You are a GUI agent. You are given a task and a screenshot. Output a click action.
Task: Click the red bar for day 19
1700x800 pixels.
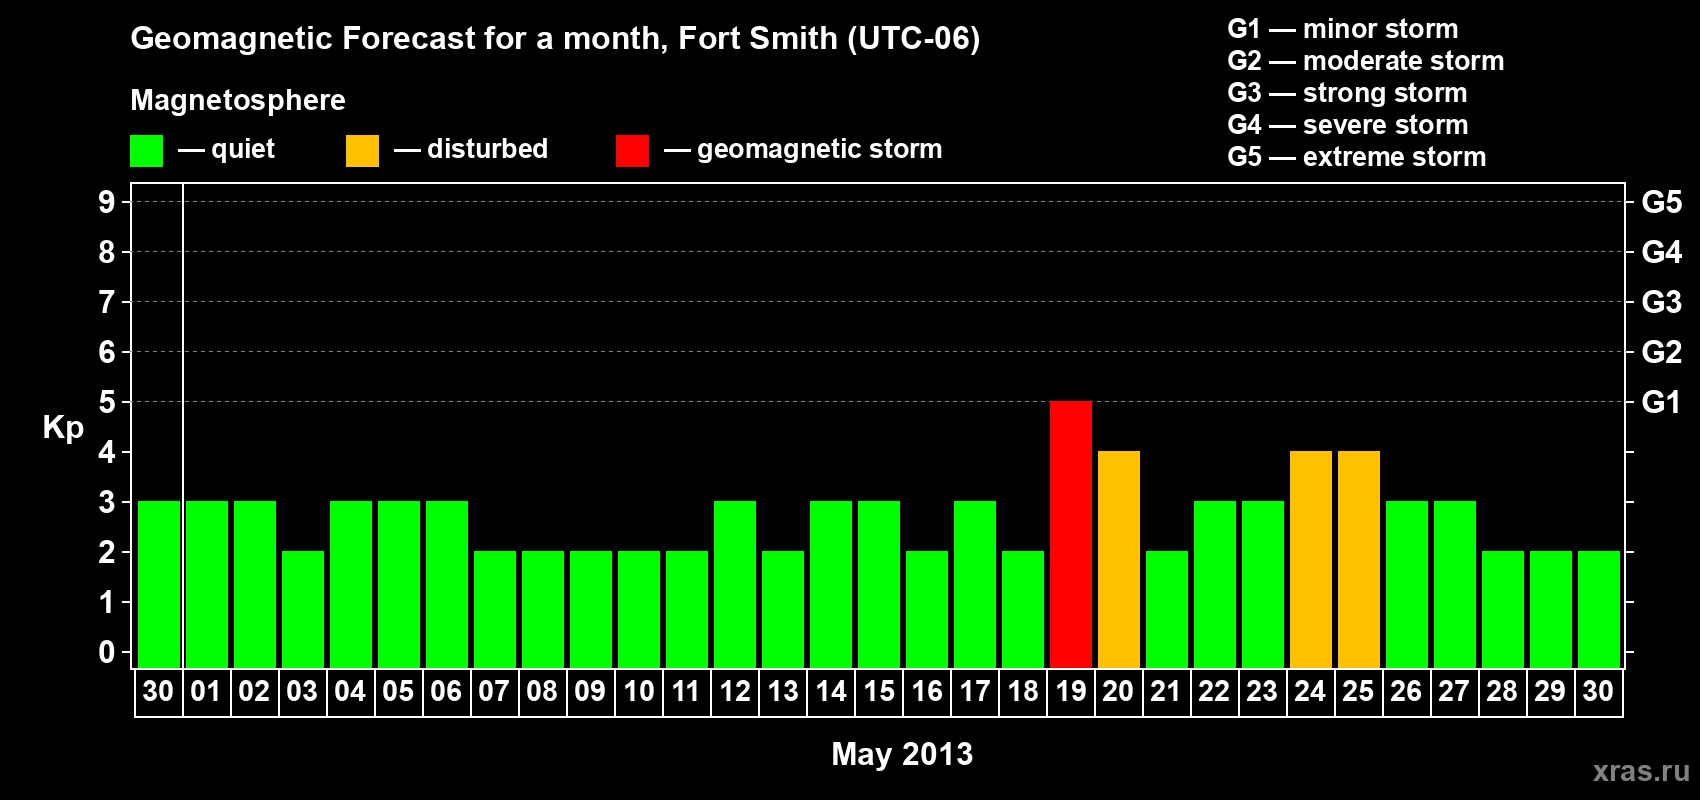click(1071, 534)
